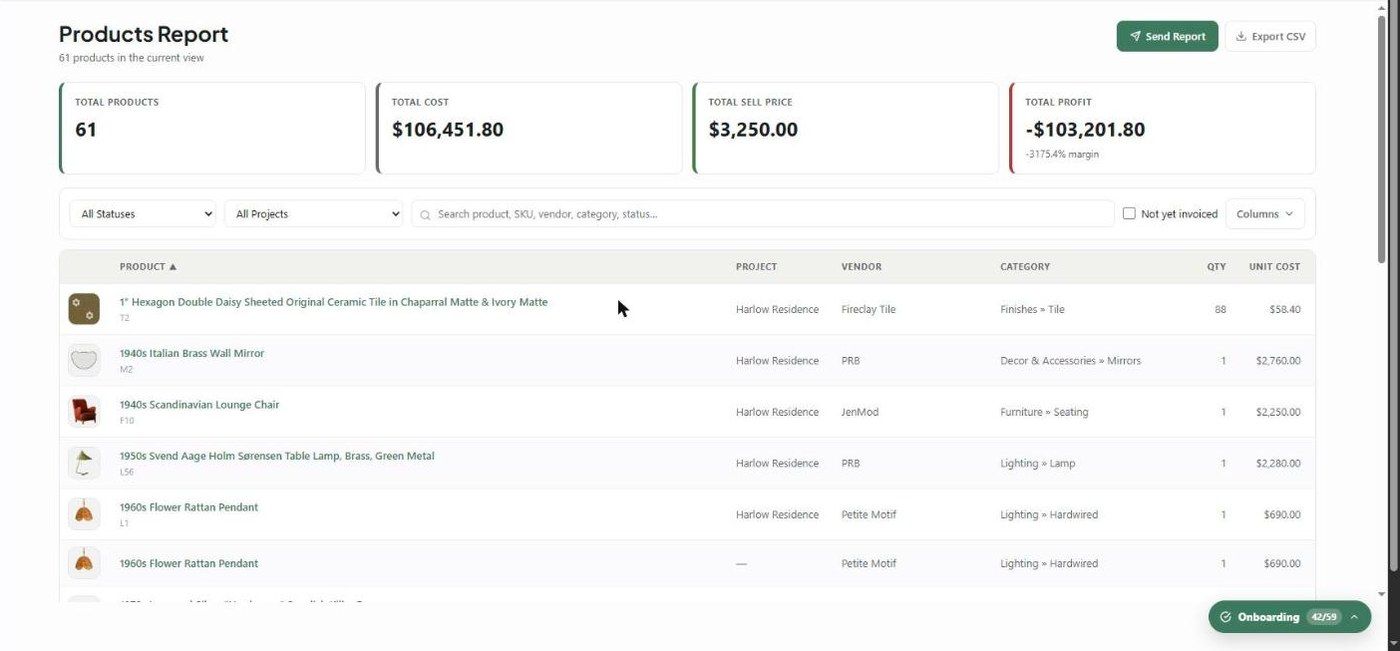Image resolution: width=1400 pixels, height=651 pixels.
Task: Click the paper plane icon on Send Report
Action: [1135, 36]
